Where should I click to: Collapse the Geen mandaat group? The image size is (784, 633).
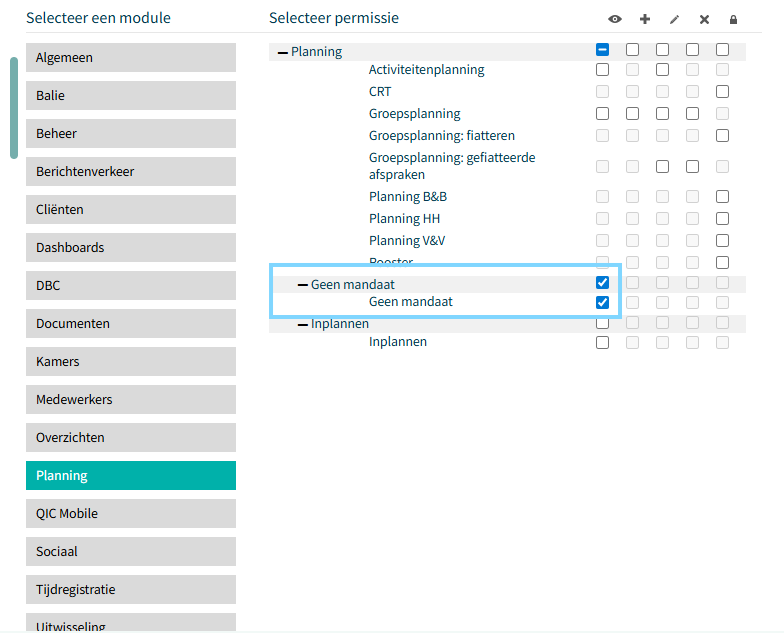tap(302, 285)
